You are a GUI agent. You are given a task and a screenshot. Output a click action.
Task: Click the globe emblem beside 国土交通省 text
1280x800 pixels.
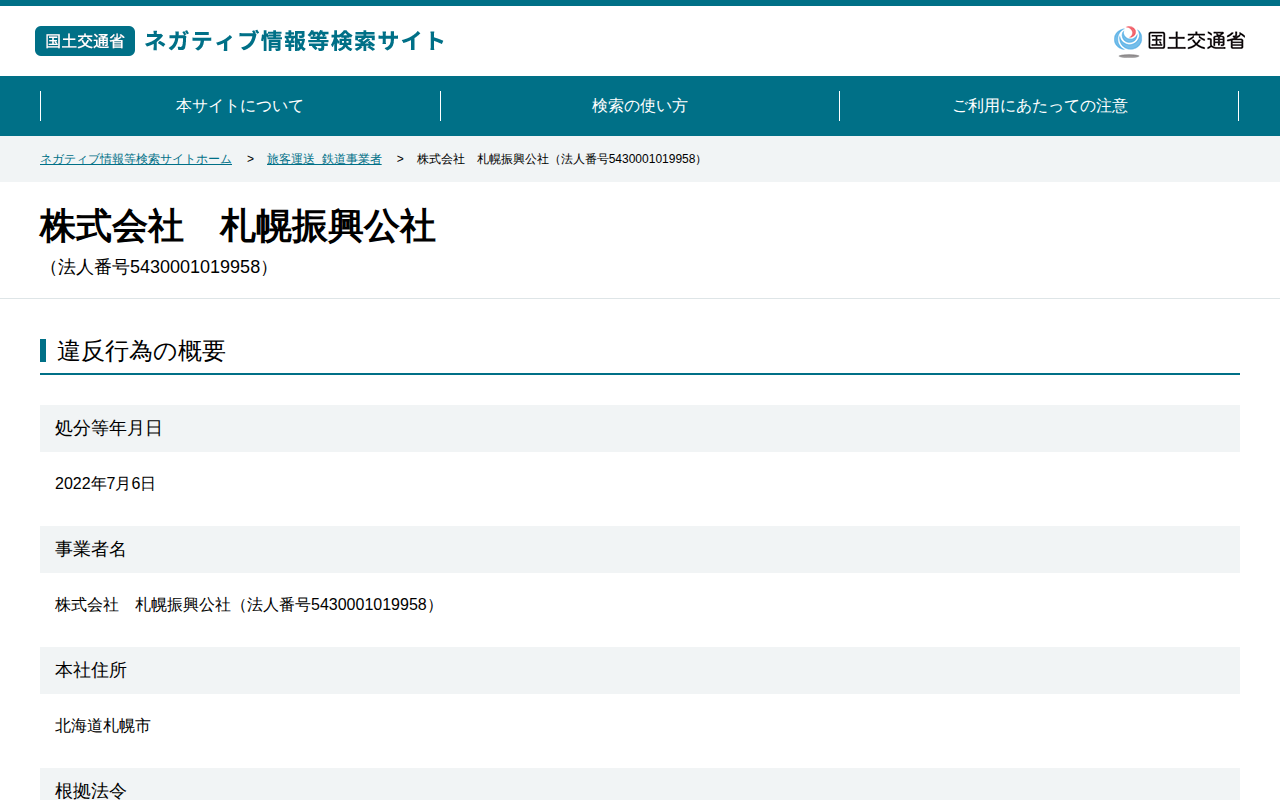point(1128,41)
